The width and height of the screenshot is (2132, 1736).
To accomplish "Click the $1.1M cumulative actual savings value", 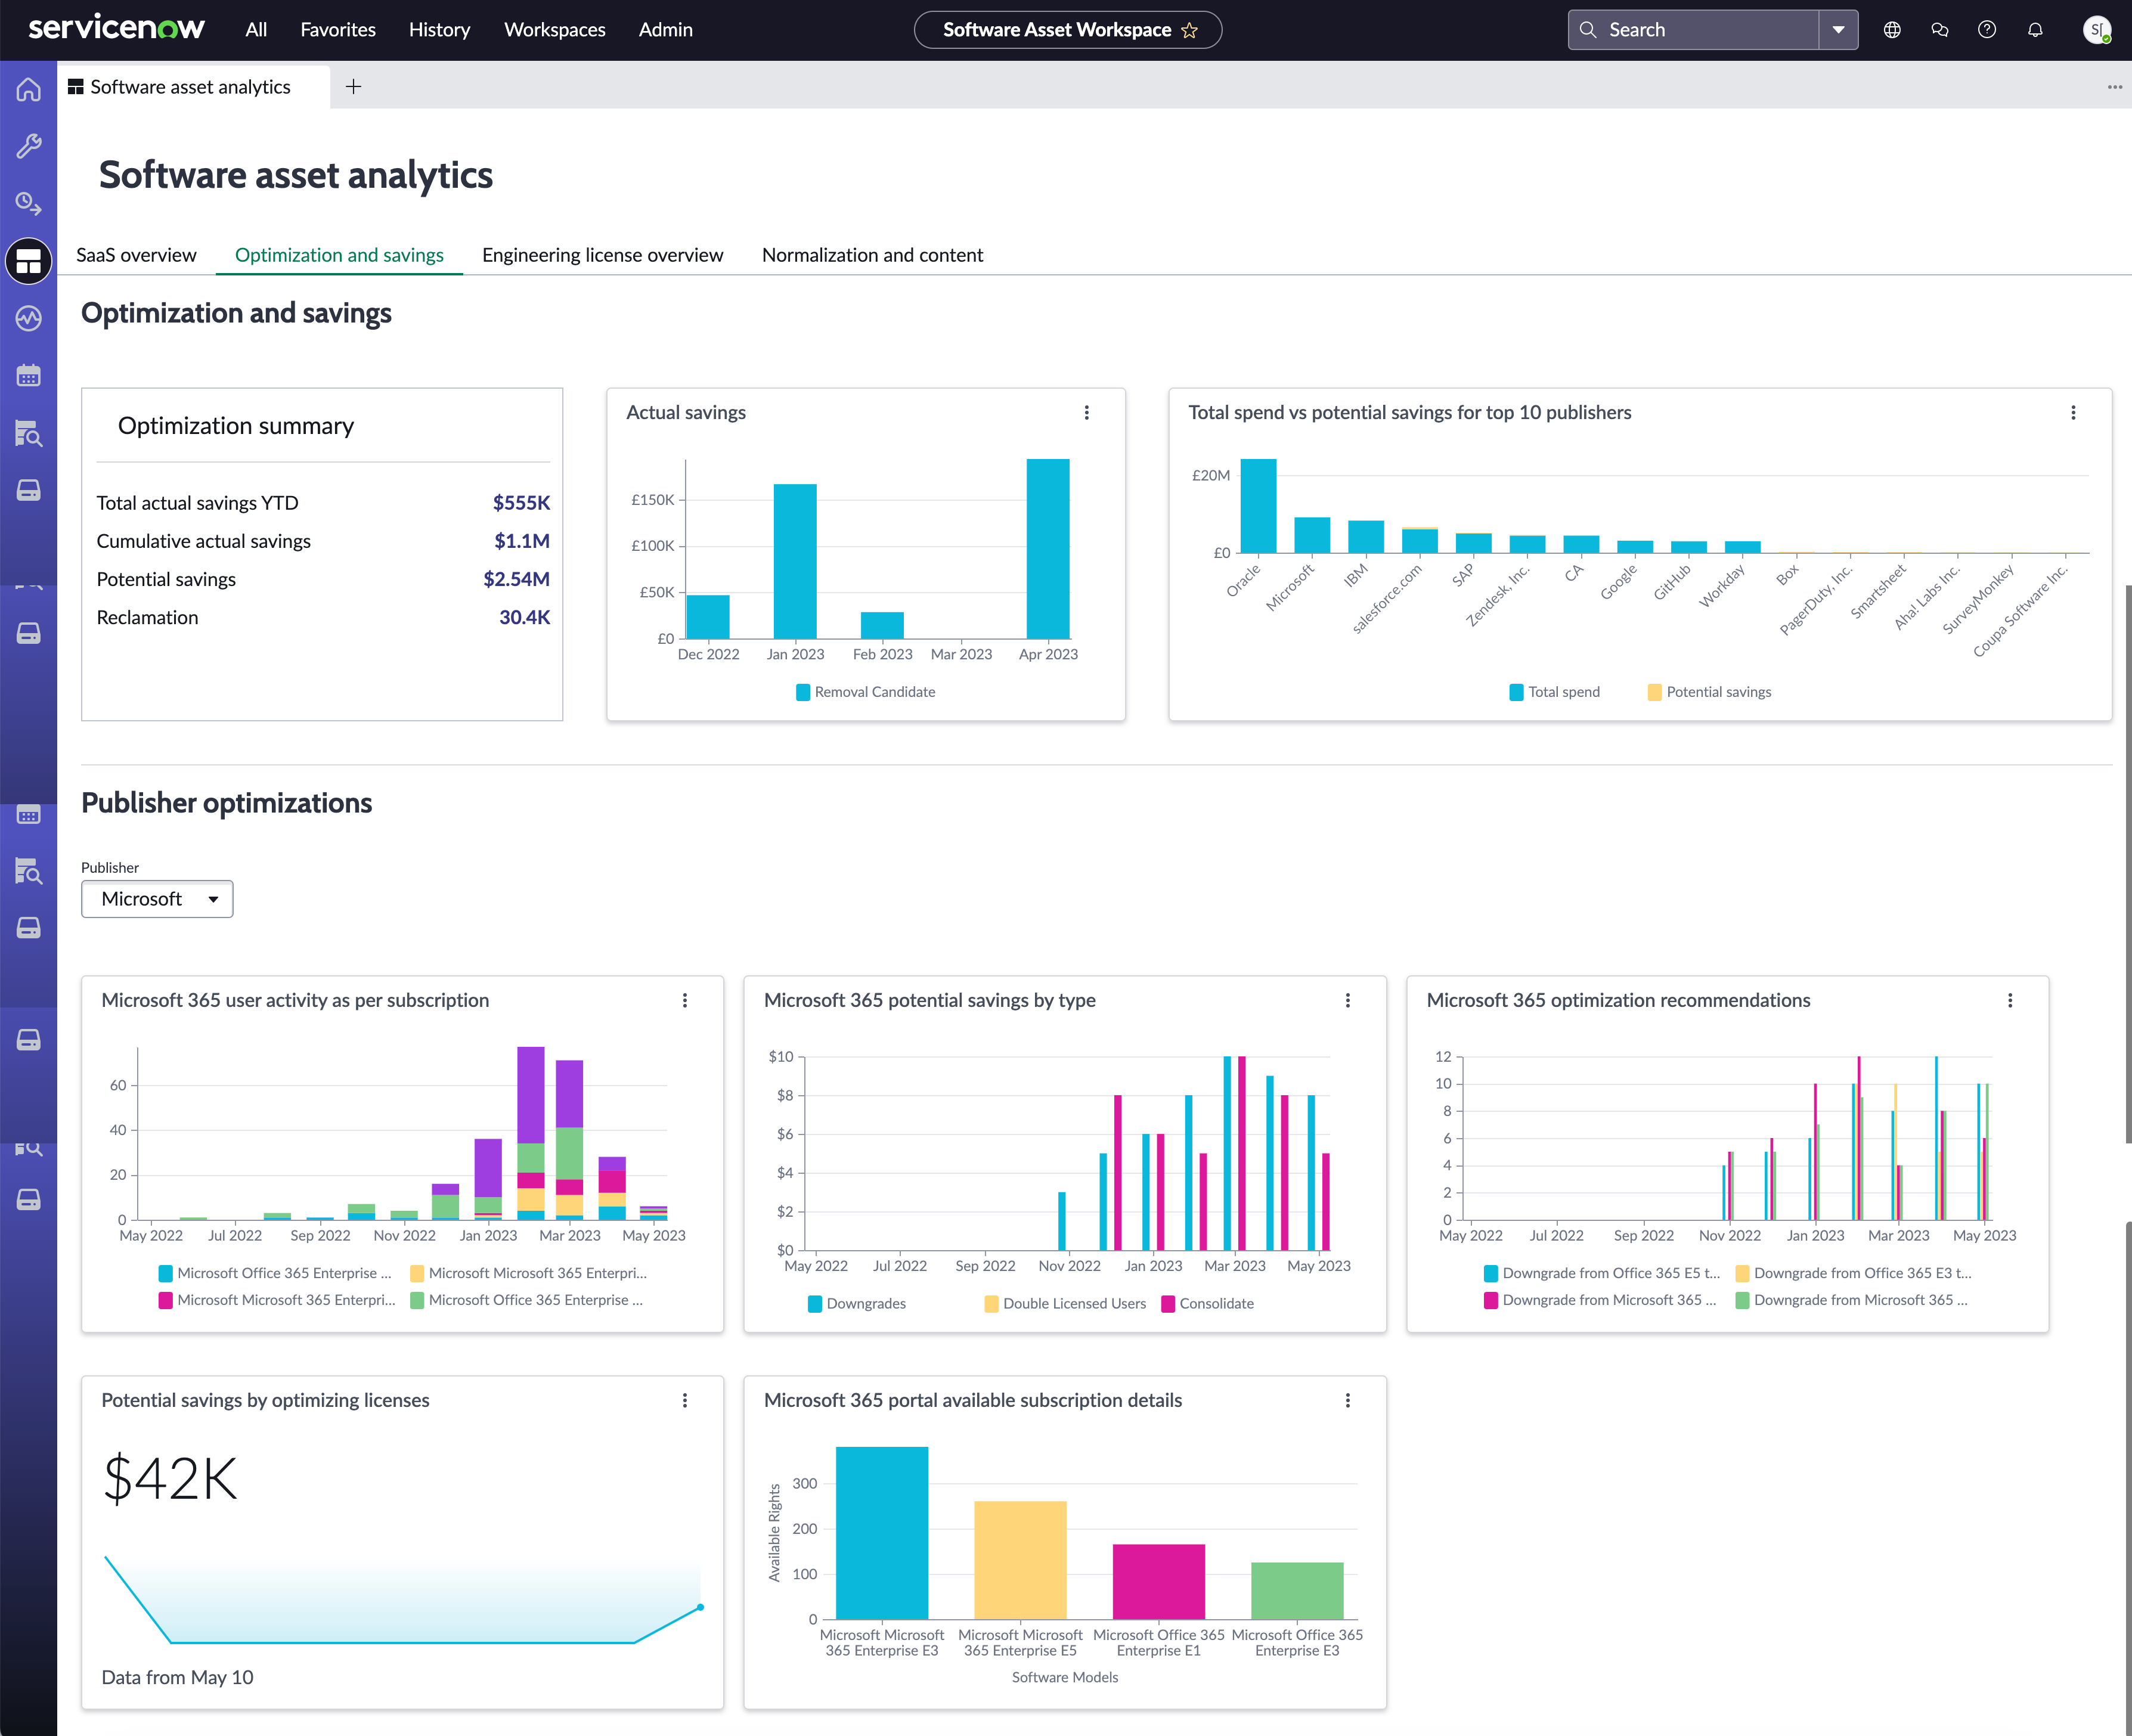I will 522,541.
